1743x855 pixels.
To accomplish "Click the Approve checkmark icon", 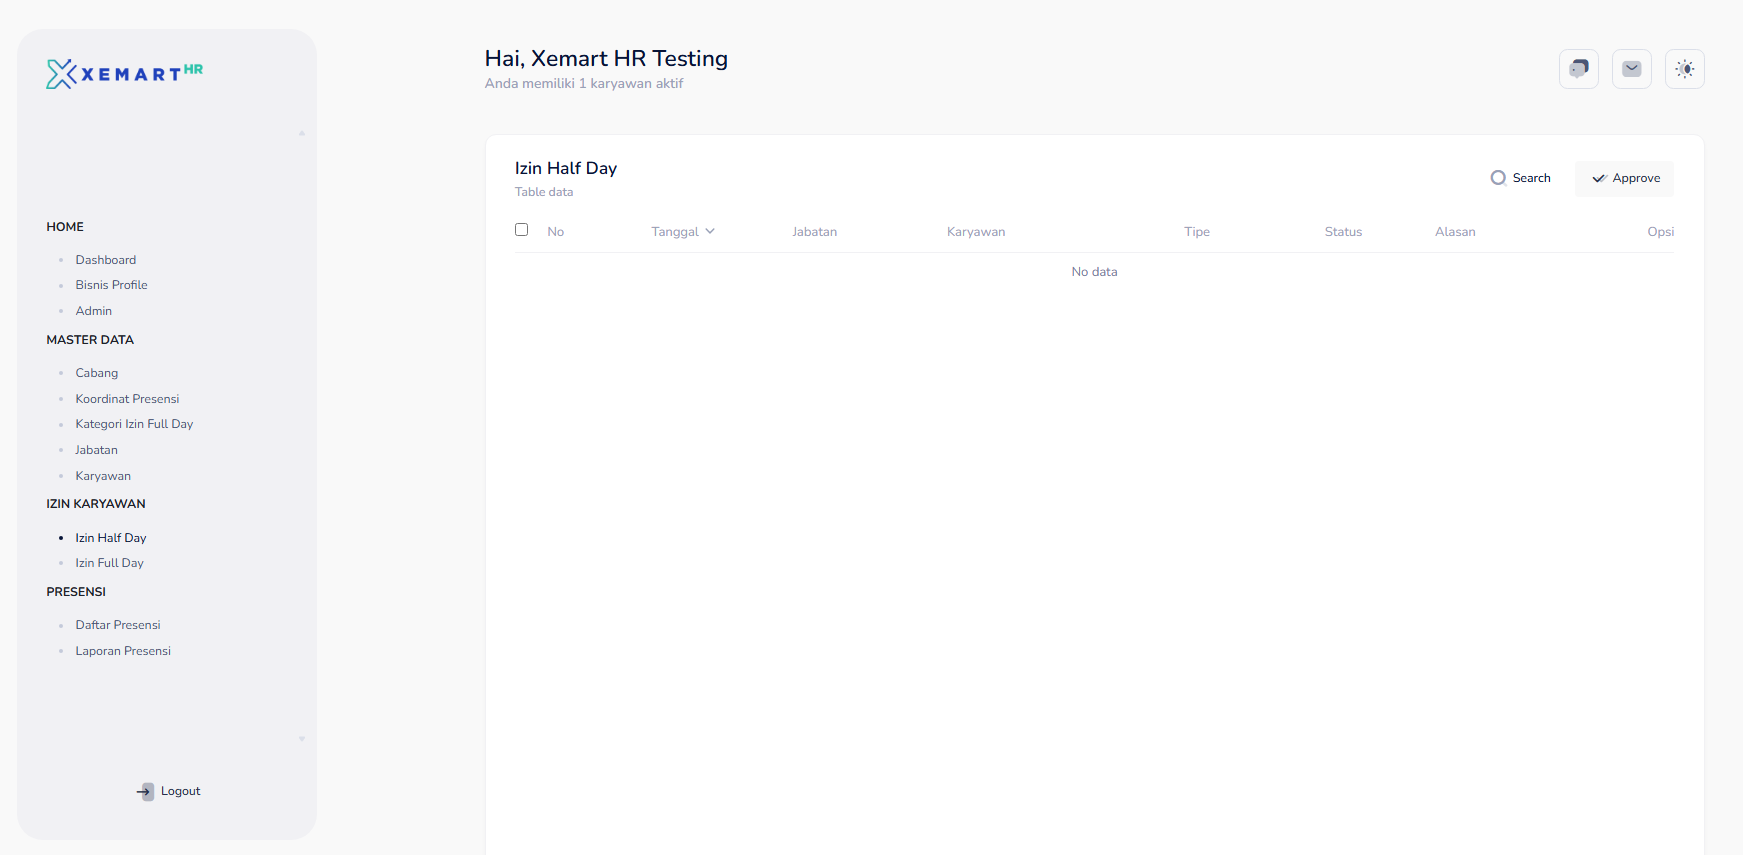I will coord(1599,178).
